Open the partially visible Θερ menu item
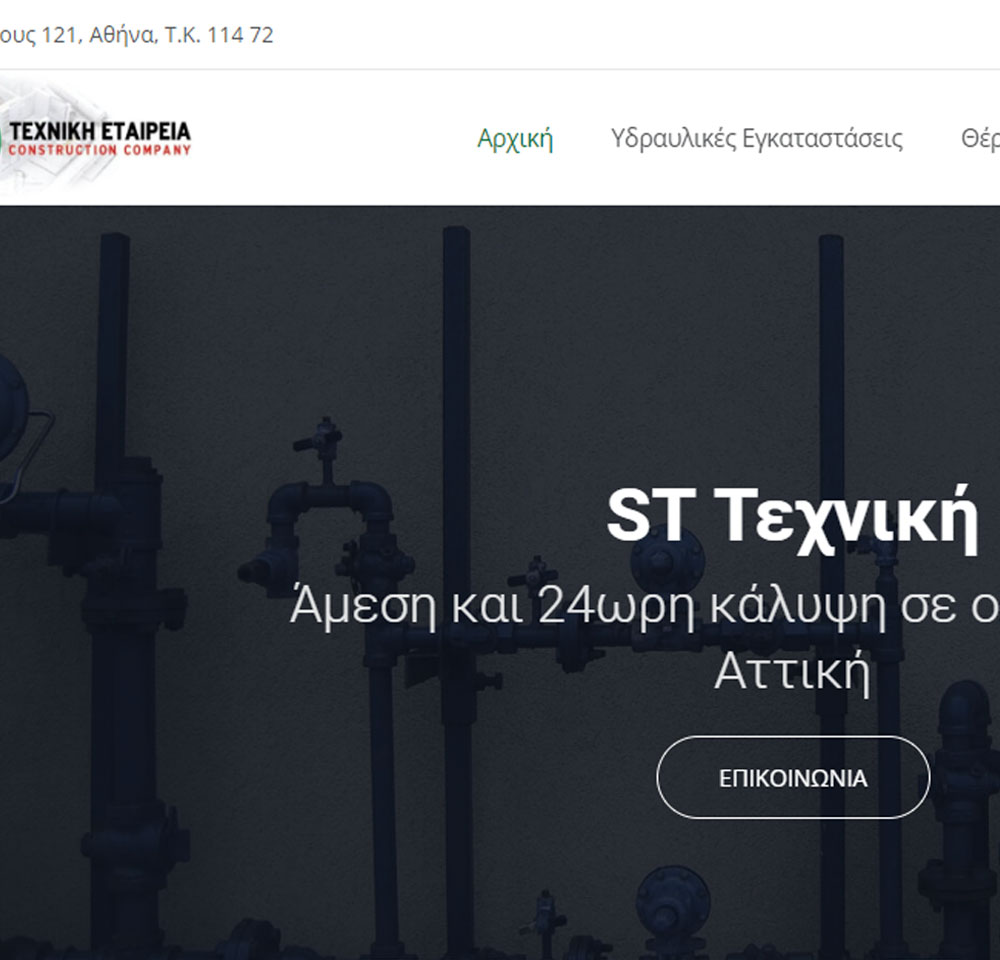1000x960 pixels. pos(980,139)
